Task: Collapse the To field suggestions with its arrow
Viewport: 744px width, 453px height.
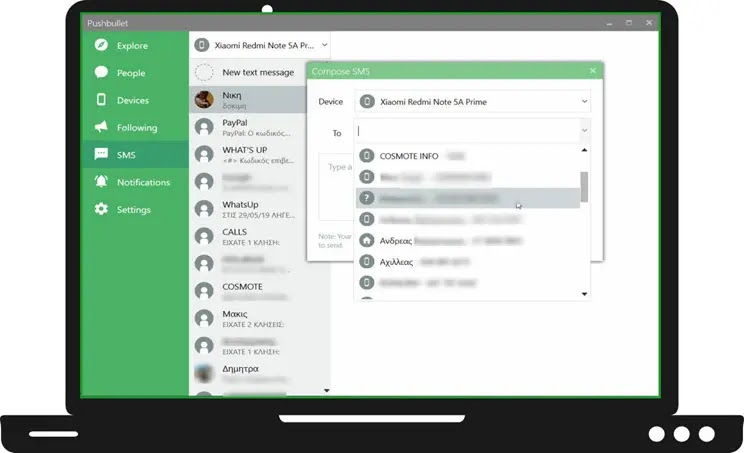Action: pos(585,130)
